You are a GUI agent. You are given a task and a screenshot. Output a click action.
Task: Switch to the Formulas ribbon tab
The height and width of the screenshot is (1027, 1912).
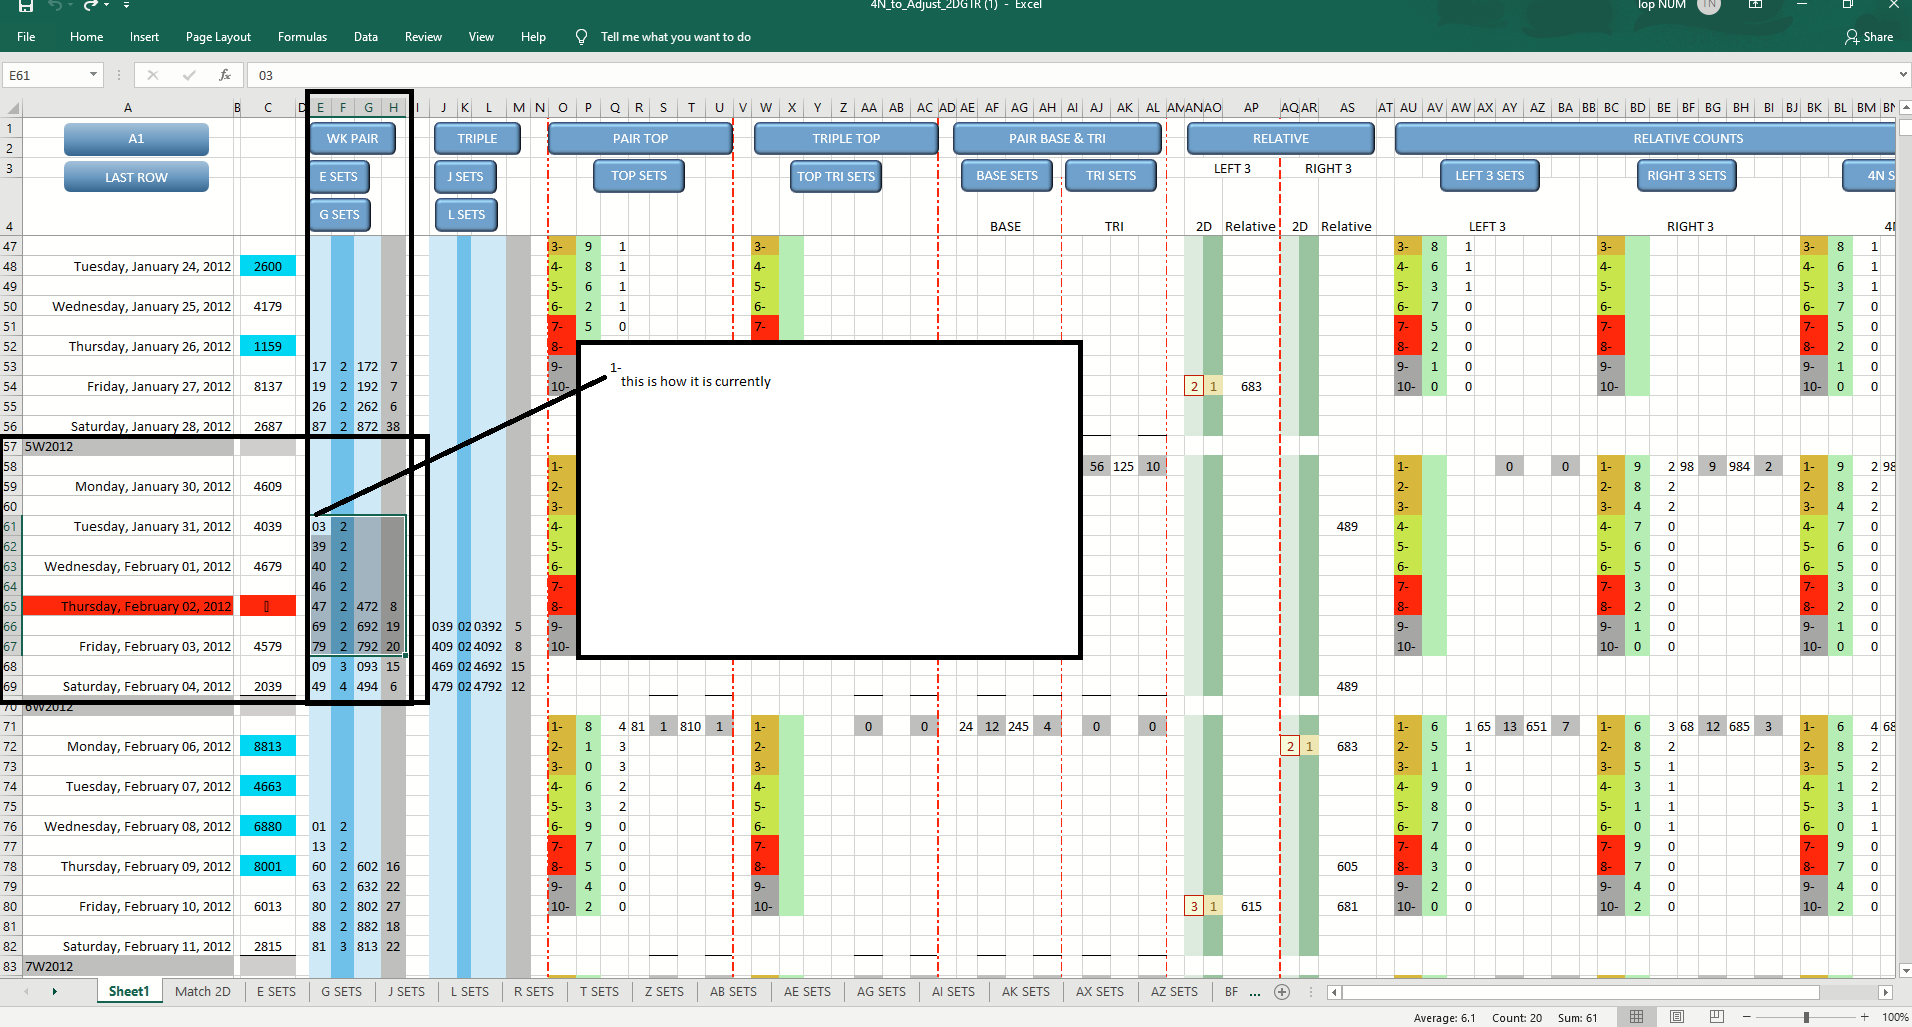pos(302,37)
